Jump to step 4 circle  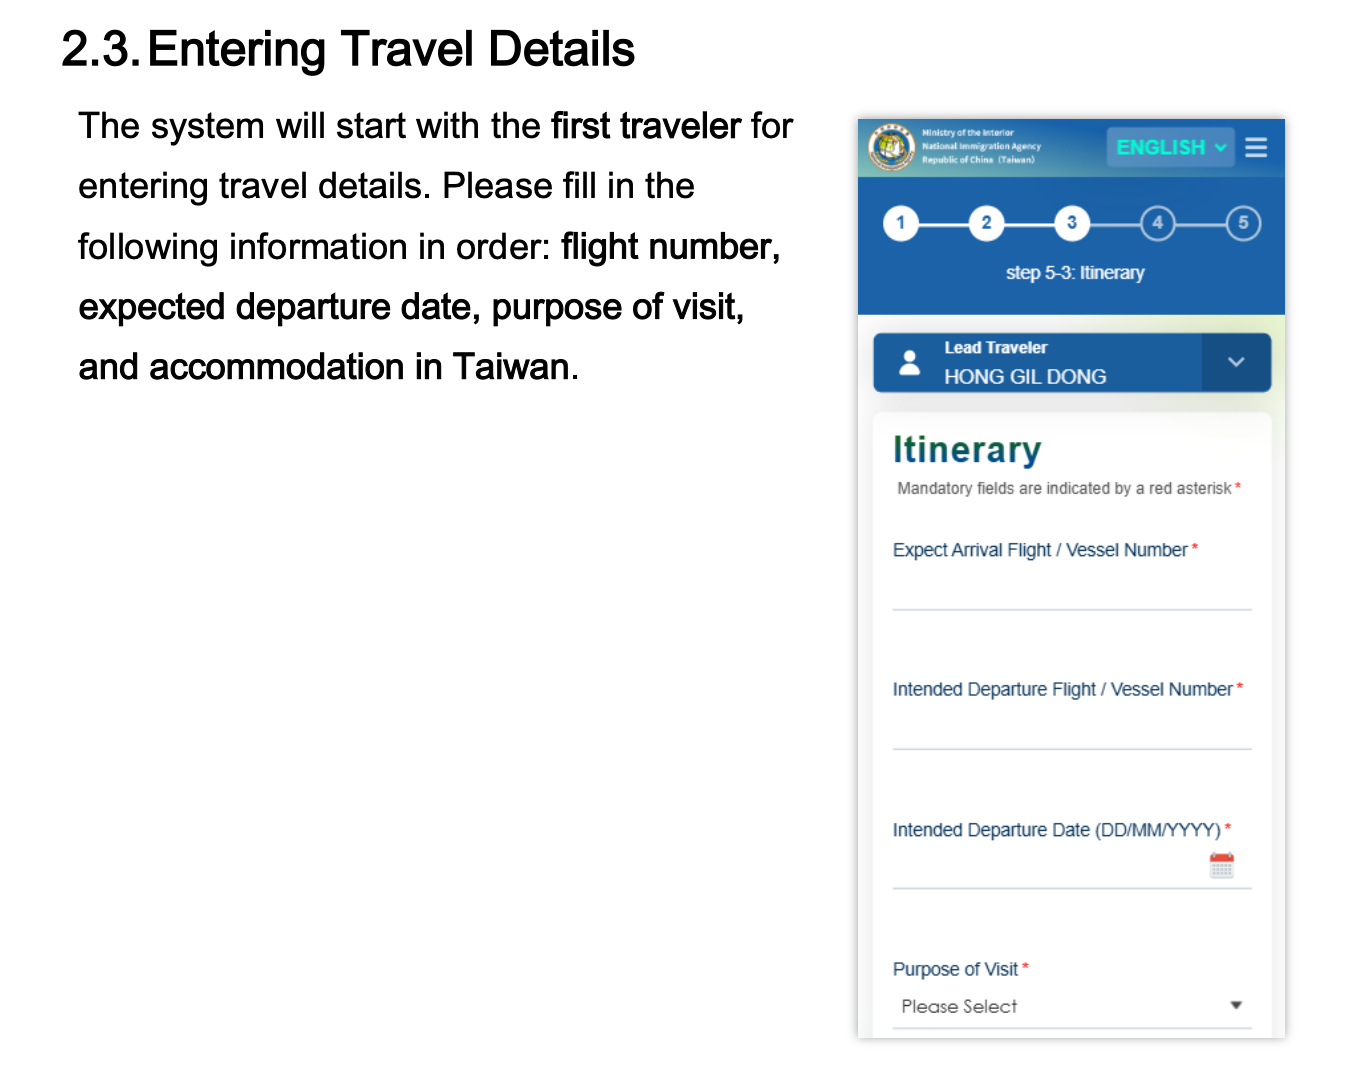tap(1157, 223)
